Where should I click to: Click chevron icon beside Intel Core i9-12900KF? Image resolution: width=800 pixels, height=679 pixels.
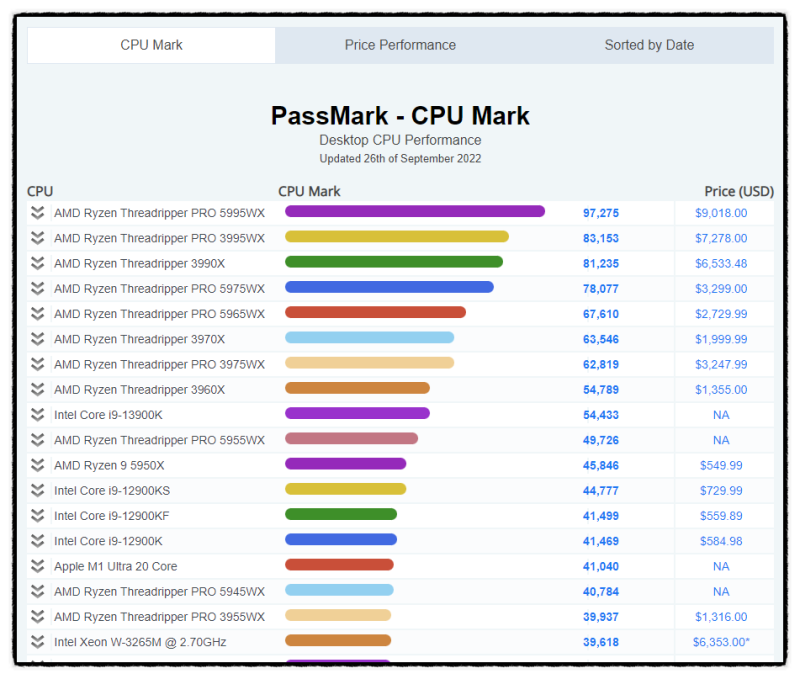click(37, 516)
